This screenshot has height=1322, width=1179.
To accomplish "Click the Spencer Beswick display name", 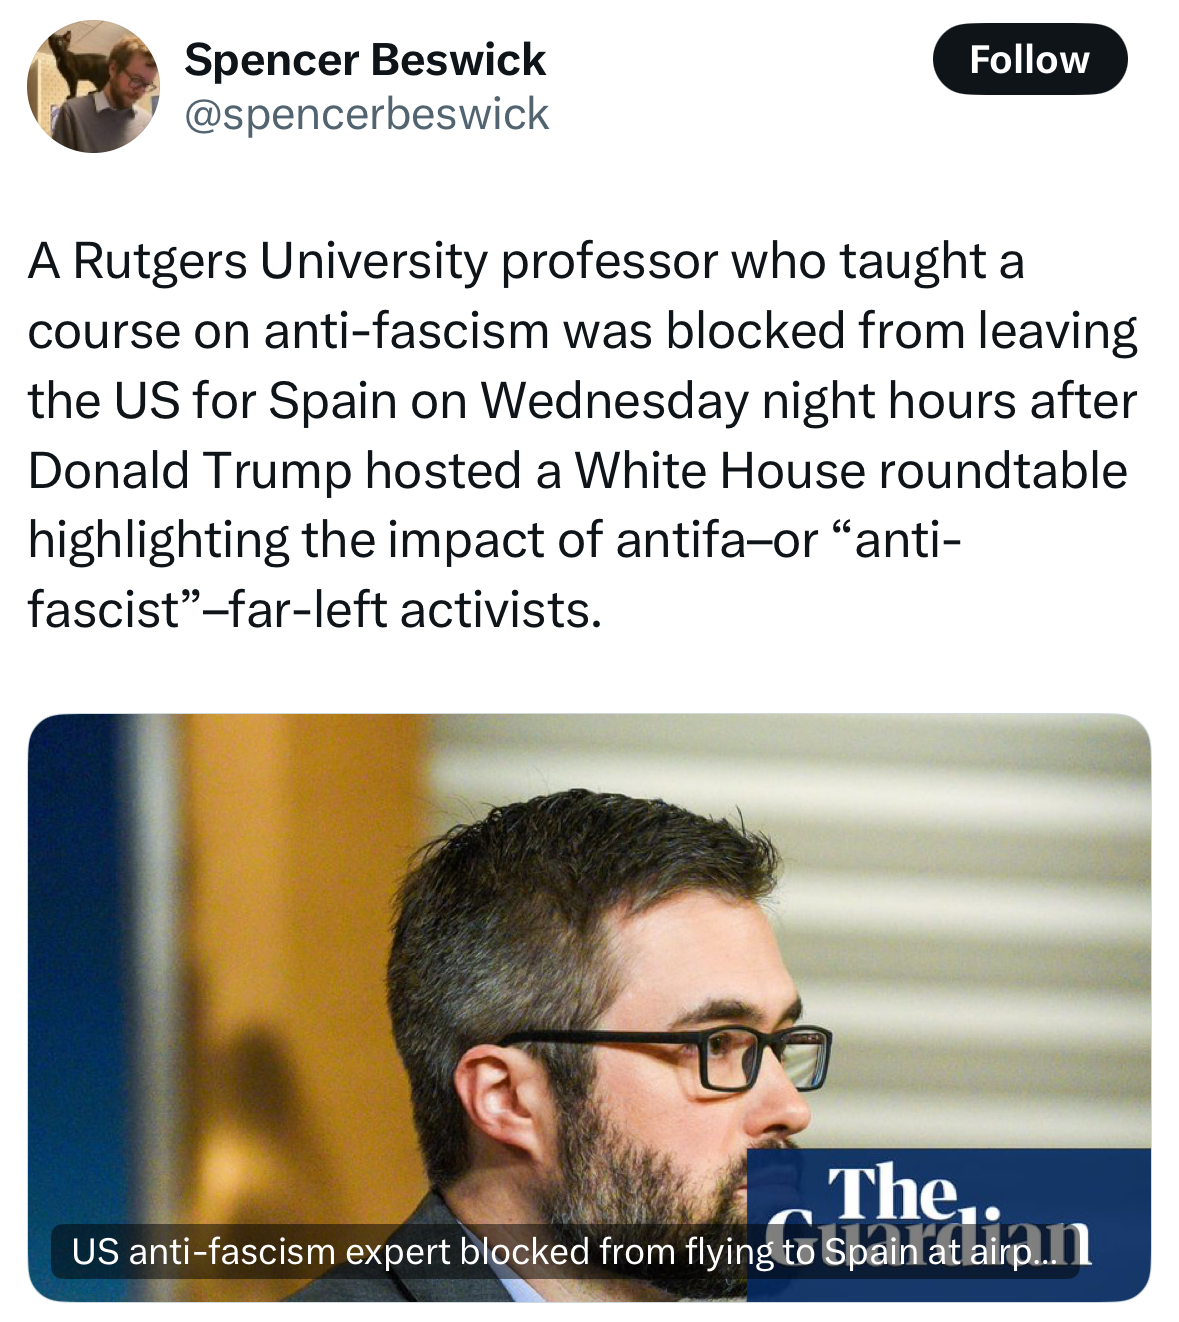I will (365, 60).
